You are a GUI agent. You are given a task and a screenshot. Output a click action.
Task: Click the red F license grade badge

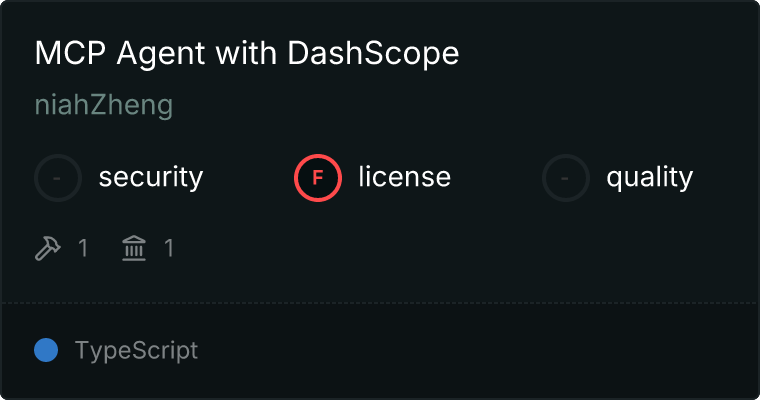click(x=318, y=178)
